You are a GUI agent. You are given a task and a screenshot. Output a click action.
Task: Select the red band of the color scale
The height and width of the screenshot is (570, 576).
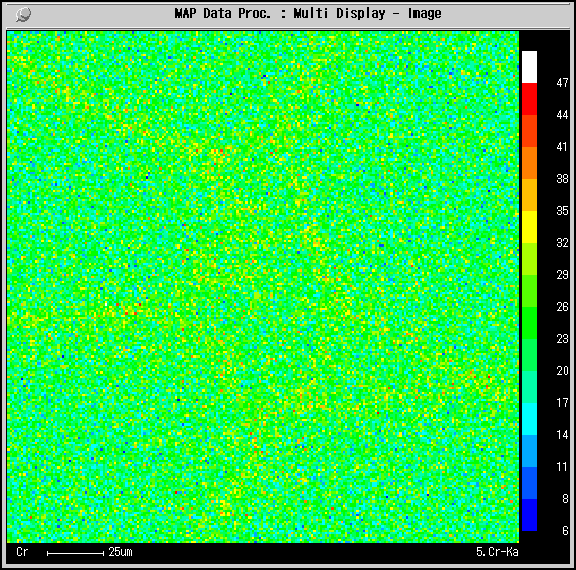(x=529, y=99)
